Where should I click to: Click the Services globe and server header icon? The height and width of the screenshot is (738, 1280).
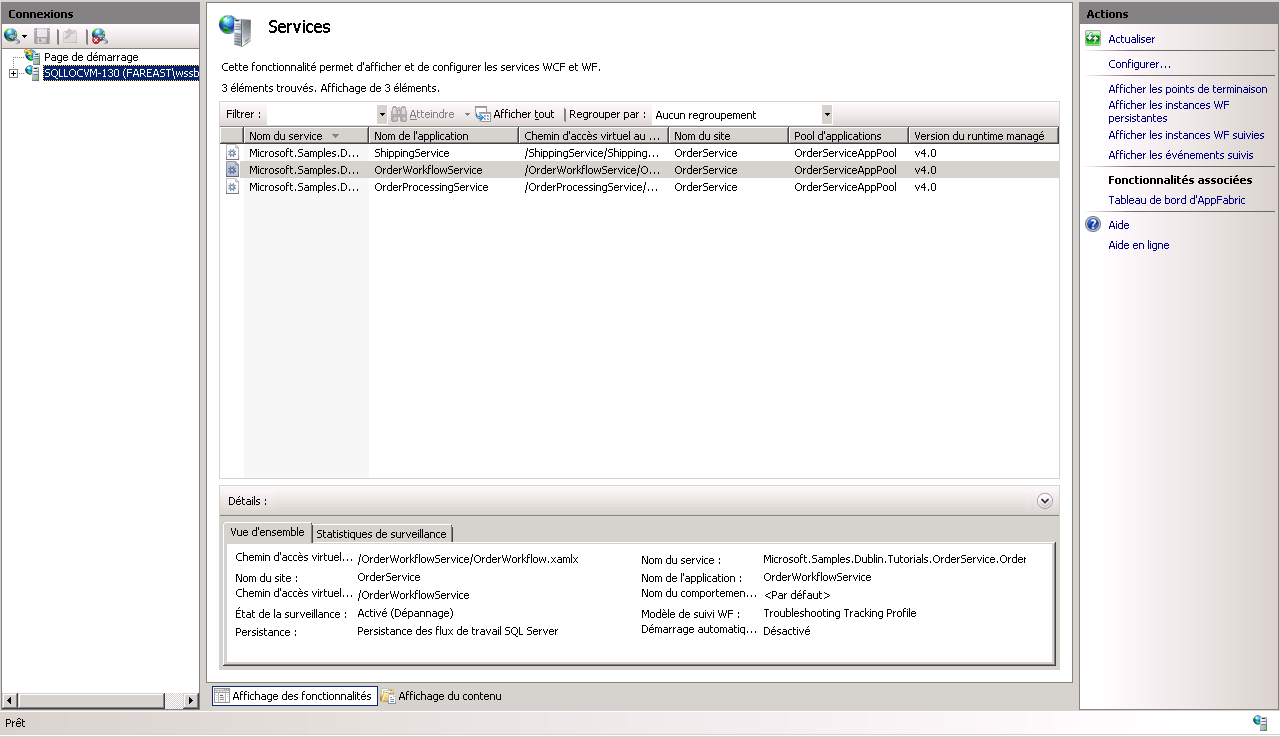[236, 30]
